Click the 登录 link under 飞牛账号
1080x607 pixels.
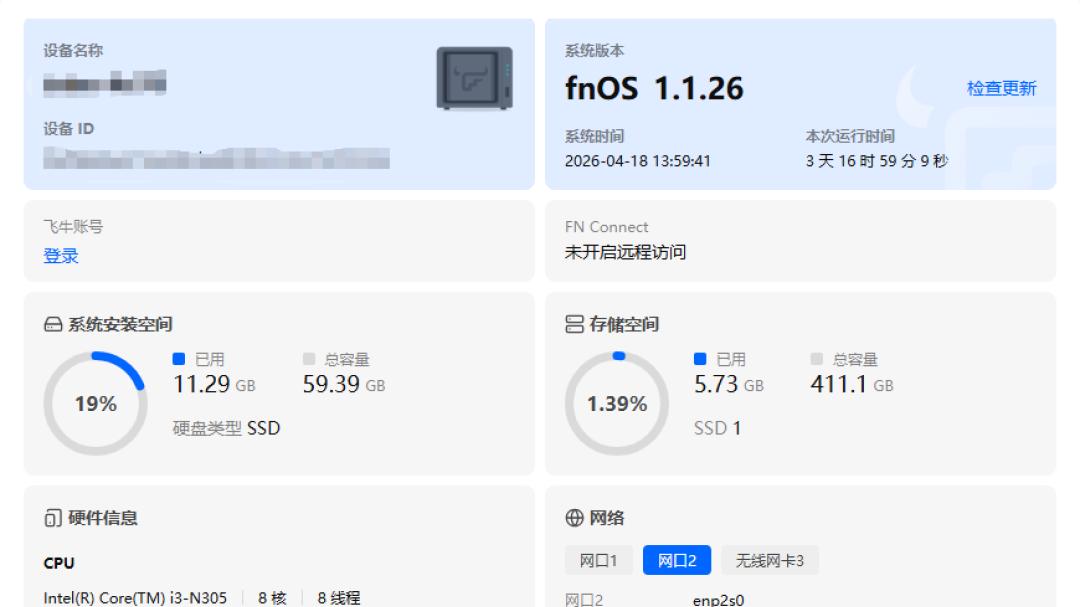point(61,256)
